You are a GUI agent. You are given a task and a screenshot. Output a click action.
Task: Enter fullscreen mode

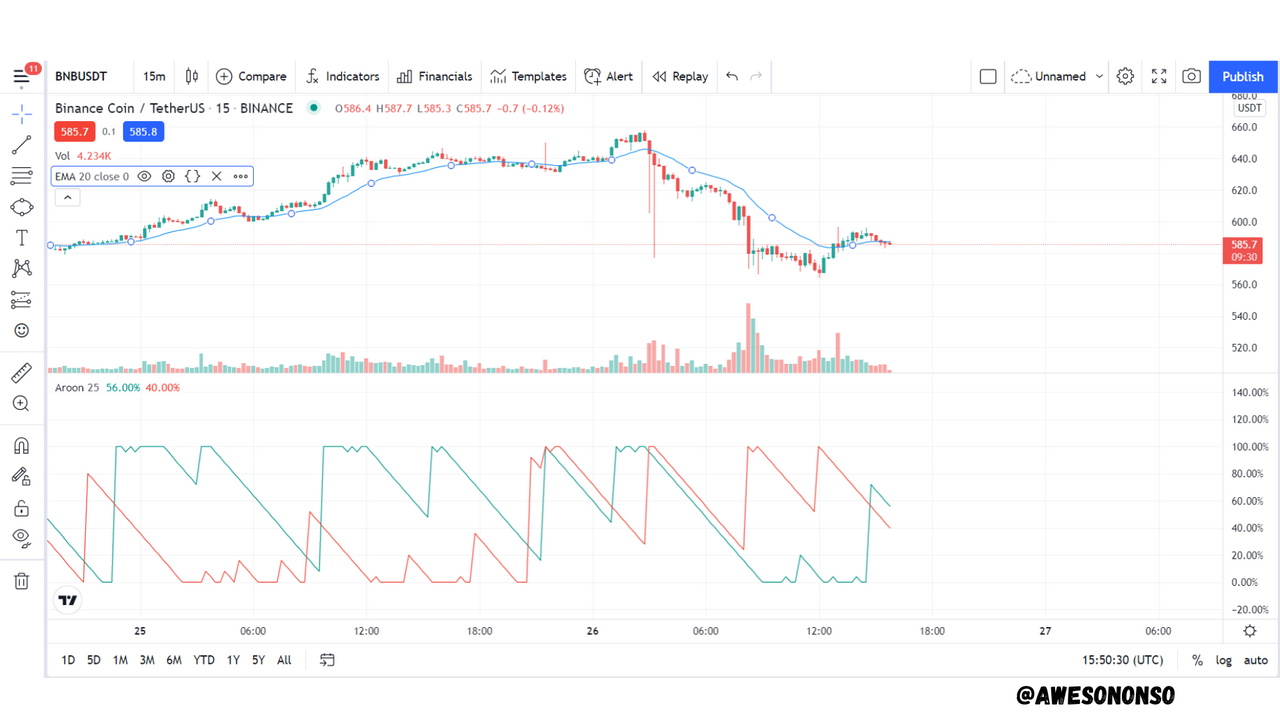1159,76
